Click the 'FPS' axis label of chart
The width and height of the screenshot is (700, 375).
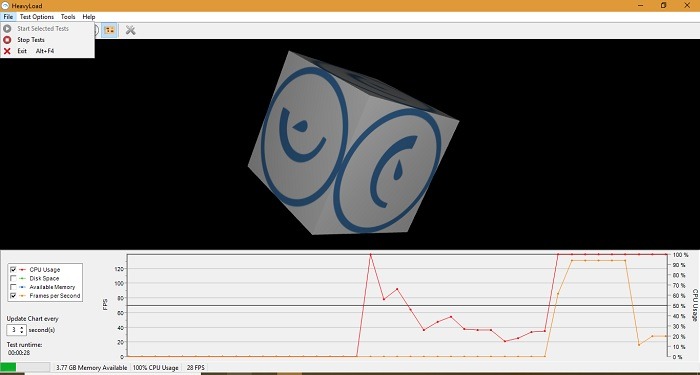[105, 305]
